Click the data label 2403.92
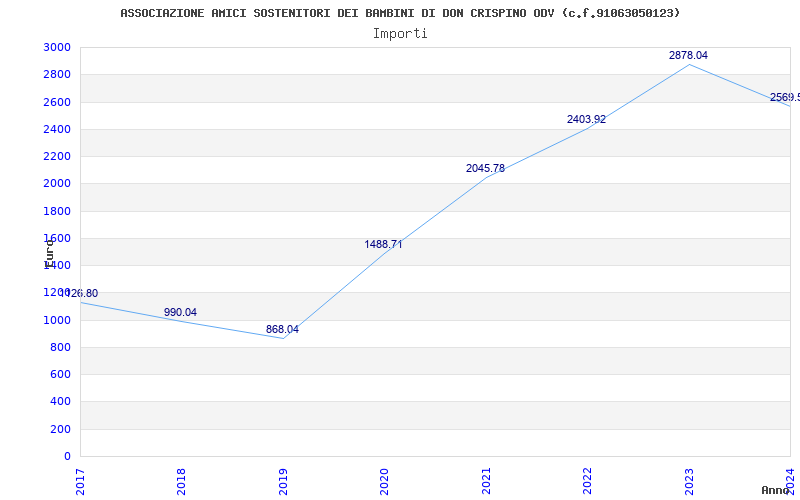 point(586,119)
